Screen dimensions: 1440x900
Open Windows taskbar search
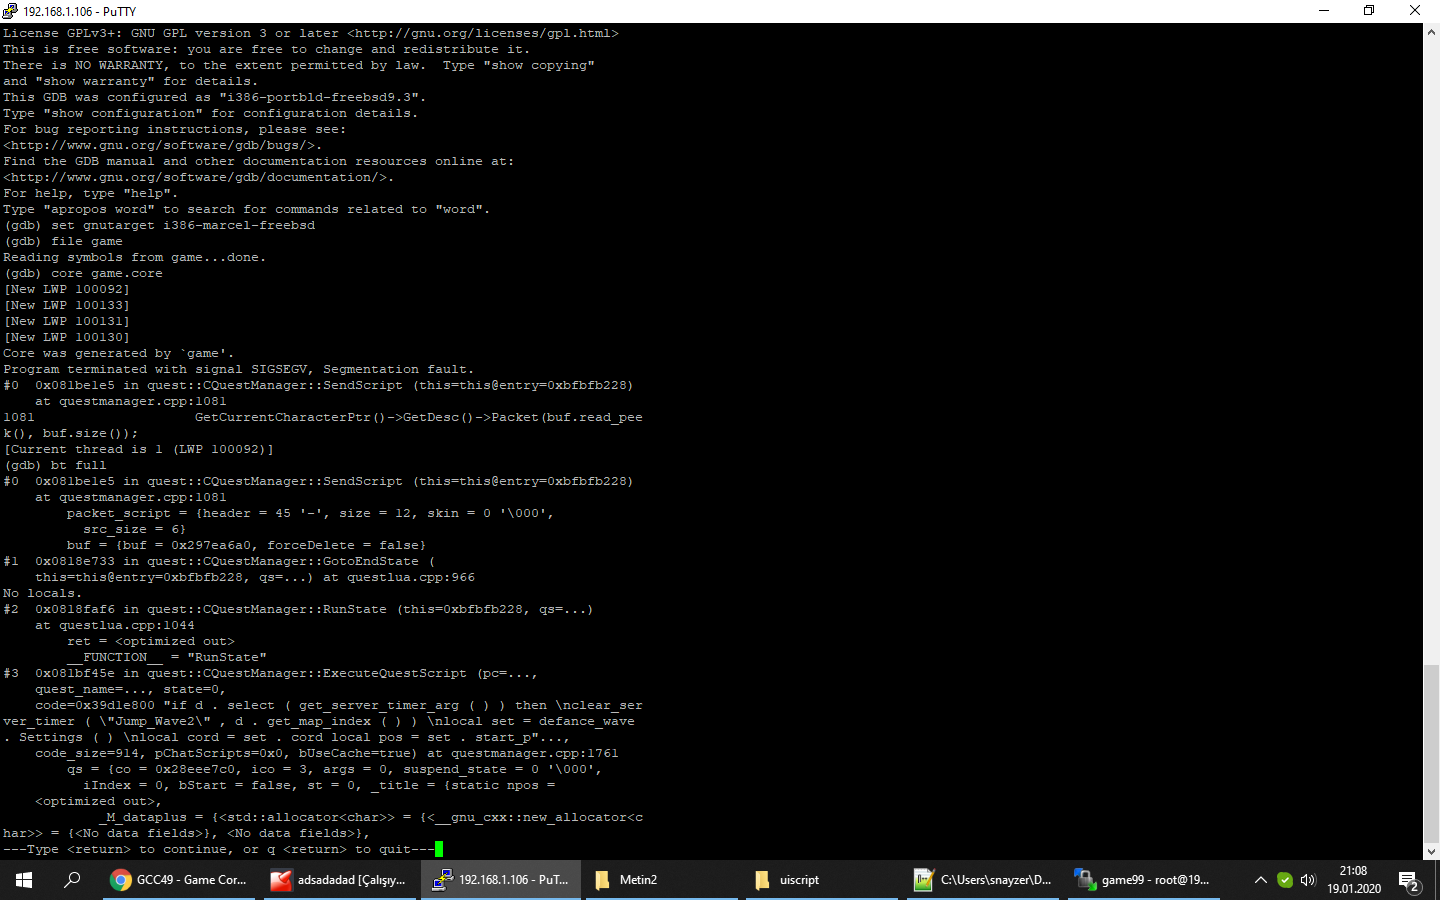tap(72, 880)
